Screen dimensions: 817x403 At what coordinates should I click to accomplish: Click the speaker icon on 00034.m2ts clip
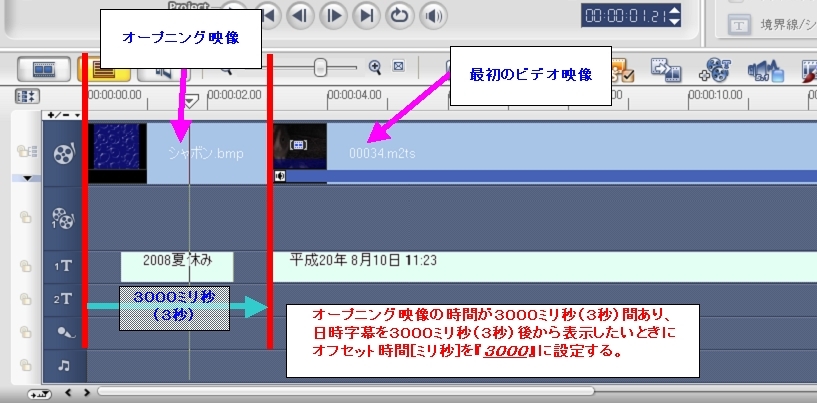(280, 176)
